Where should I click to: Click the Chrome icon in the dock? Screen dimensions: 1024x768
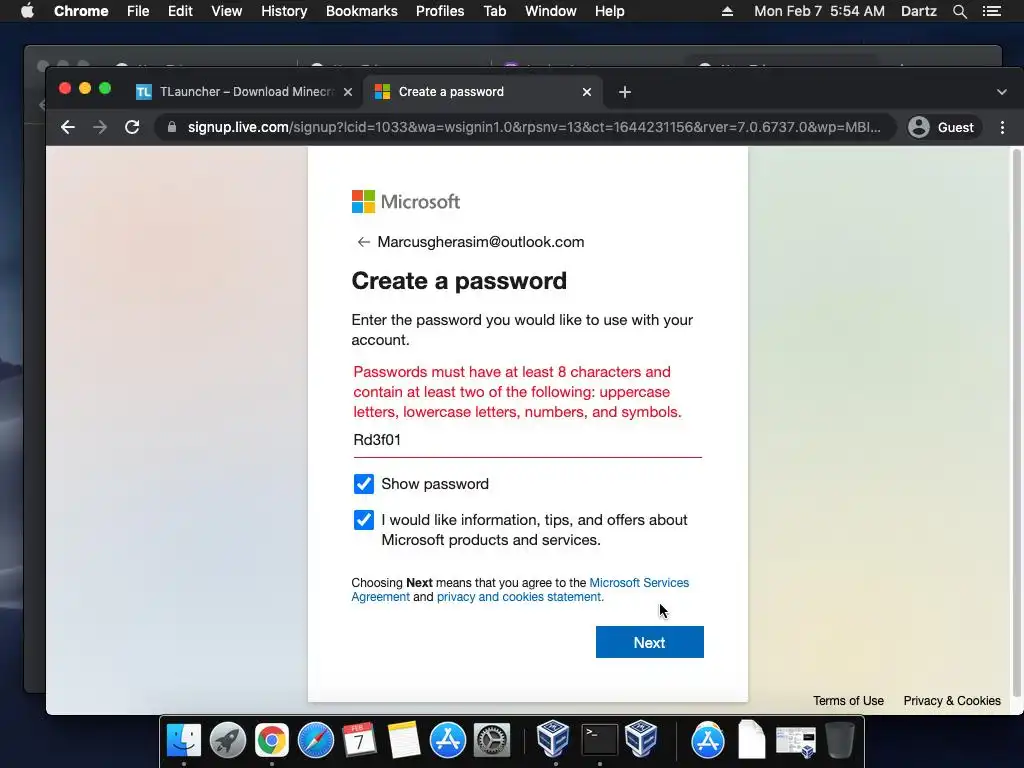272,740
